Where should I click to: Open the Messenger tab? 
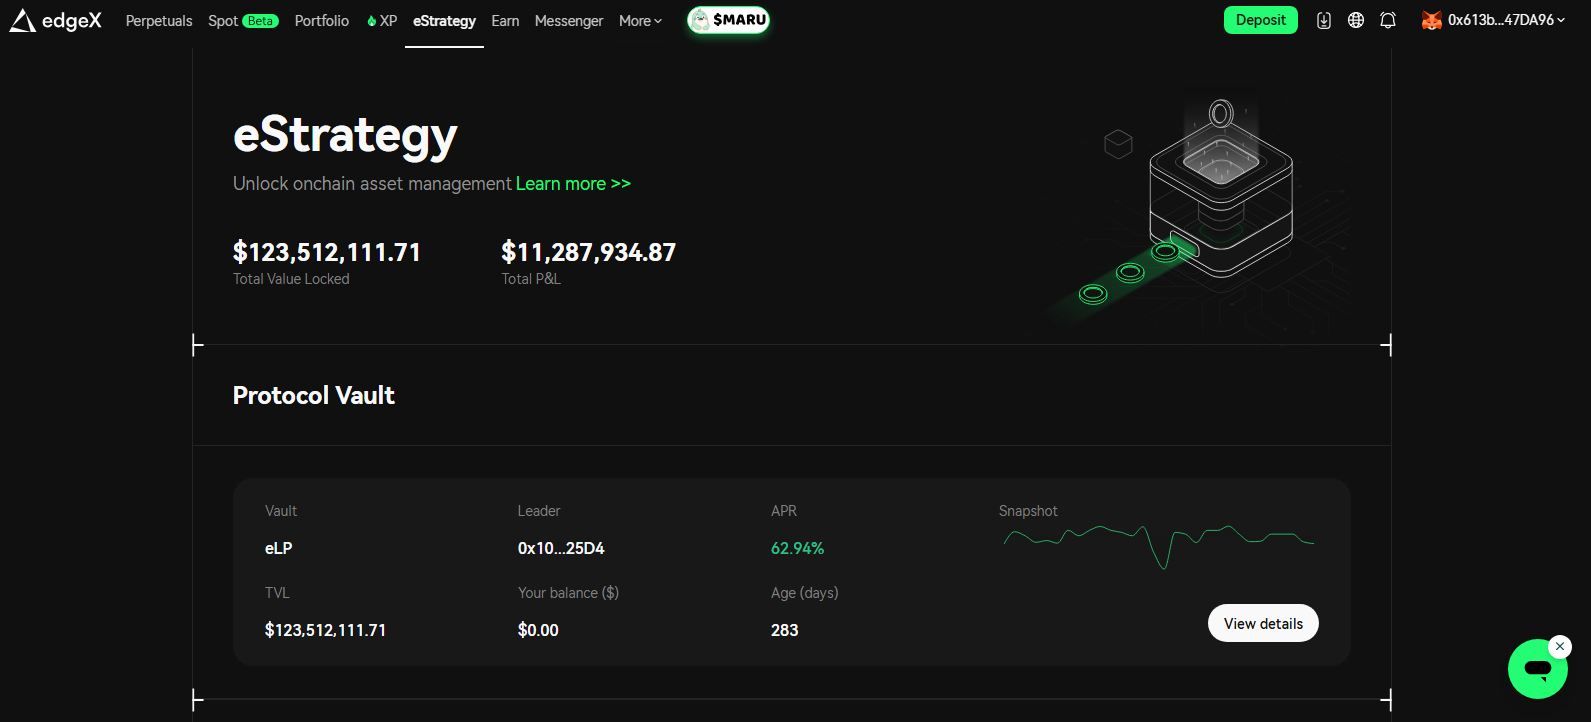pos(569,20)
